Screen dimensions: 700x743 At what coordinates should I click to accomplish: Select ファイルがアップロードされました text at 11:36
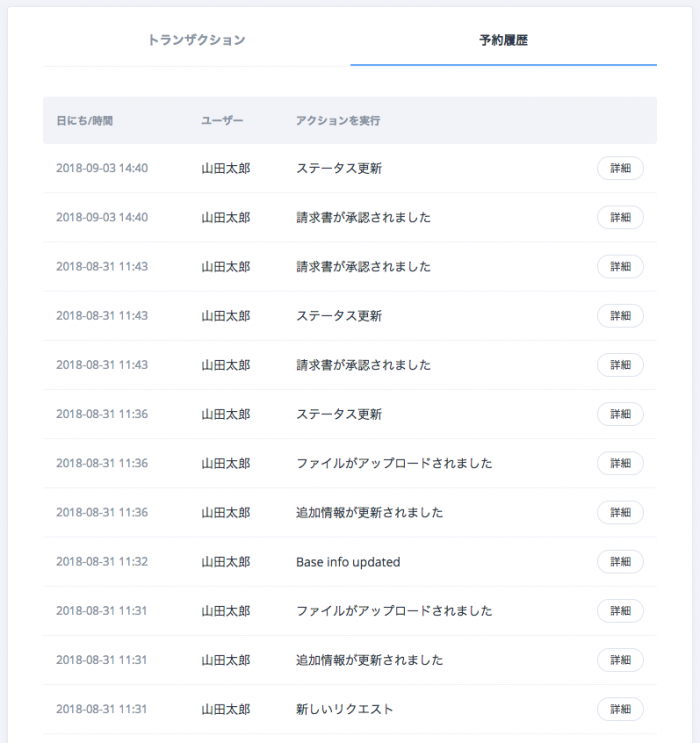tap(394, 463)
